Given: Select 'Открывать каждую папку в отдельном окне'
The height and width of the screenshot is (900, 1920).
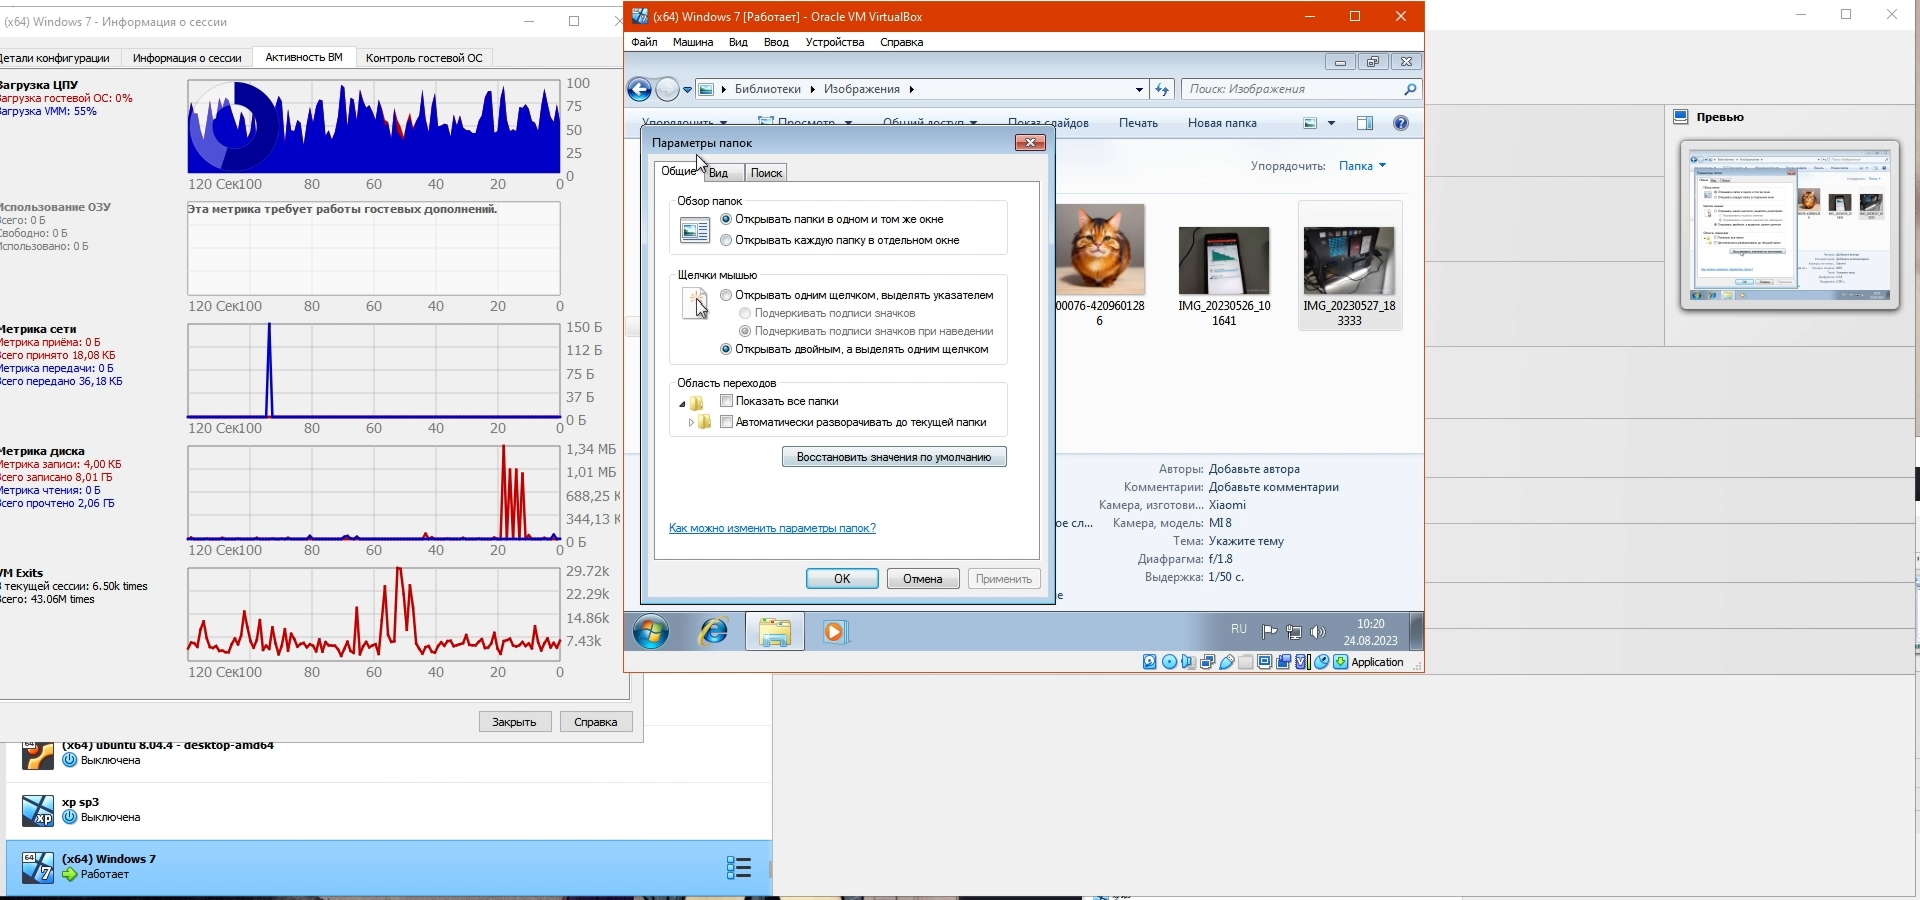Looking at the screenshot, I should [726, 240].
